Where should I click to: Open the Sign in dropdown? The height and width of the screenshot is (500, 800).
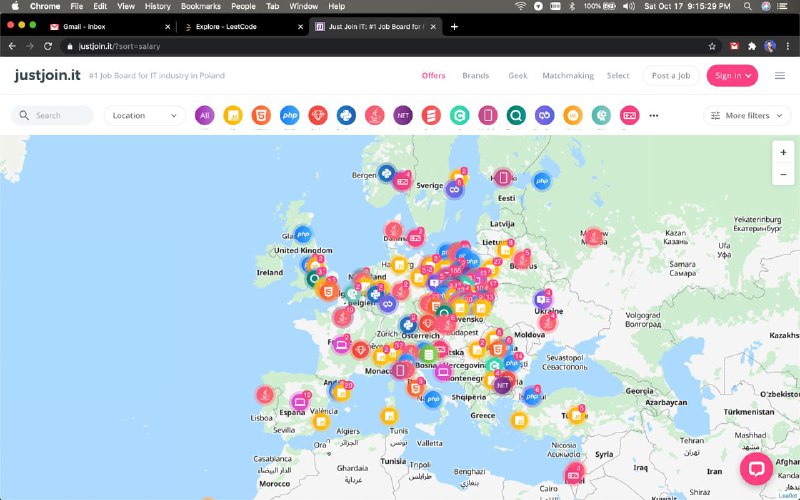(x=732, y=76)
